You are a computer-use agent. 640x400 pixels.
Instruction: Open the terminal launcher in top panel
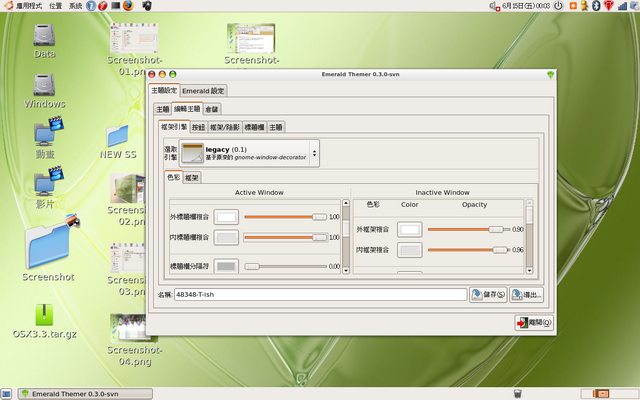click(x=116, y=6)
